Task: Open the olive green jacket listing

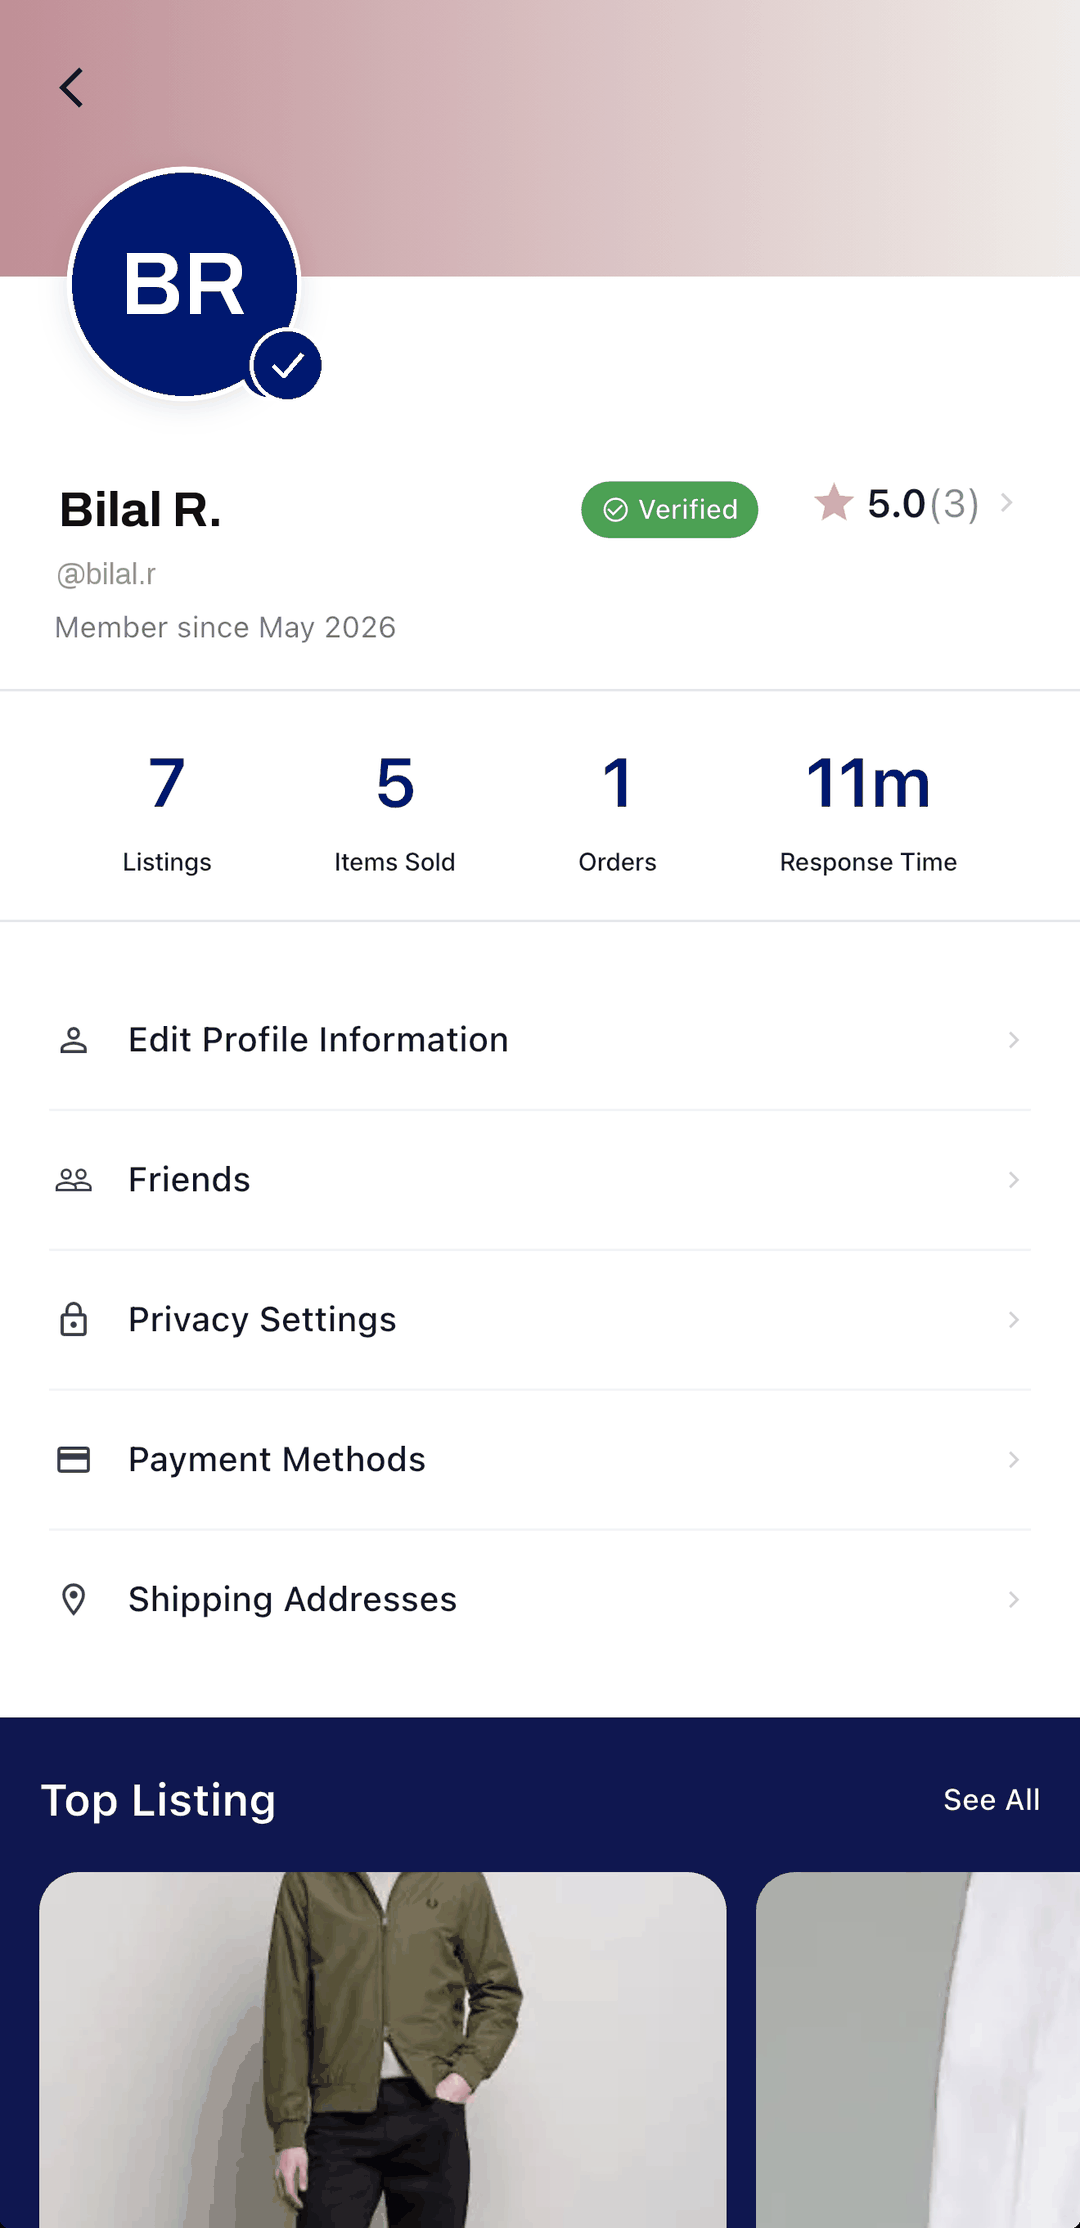Action: (x=382, y=2050)
